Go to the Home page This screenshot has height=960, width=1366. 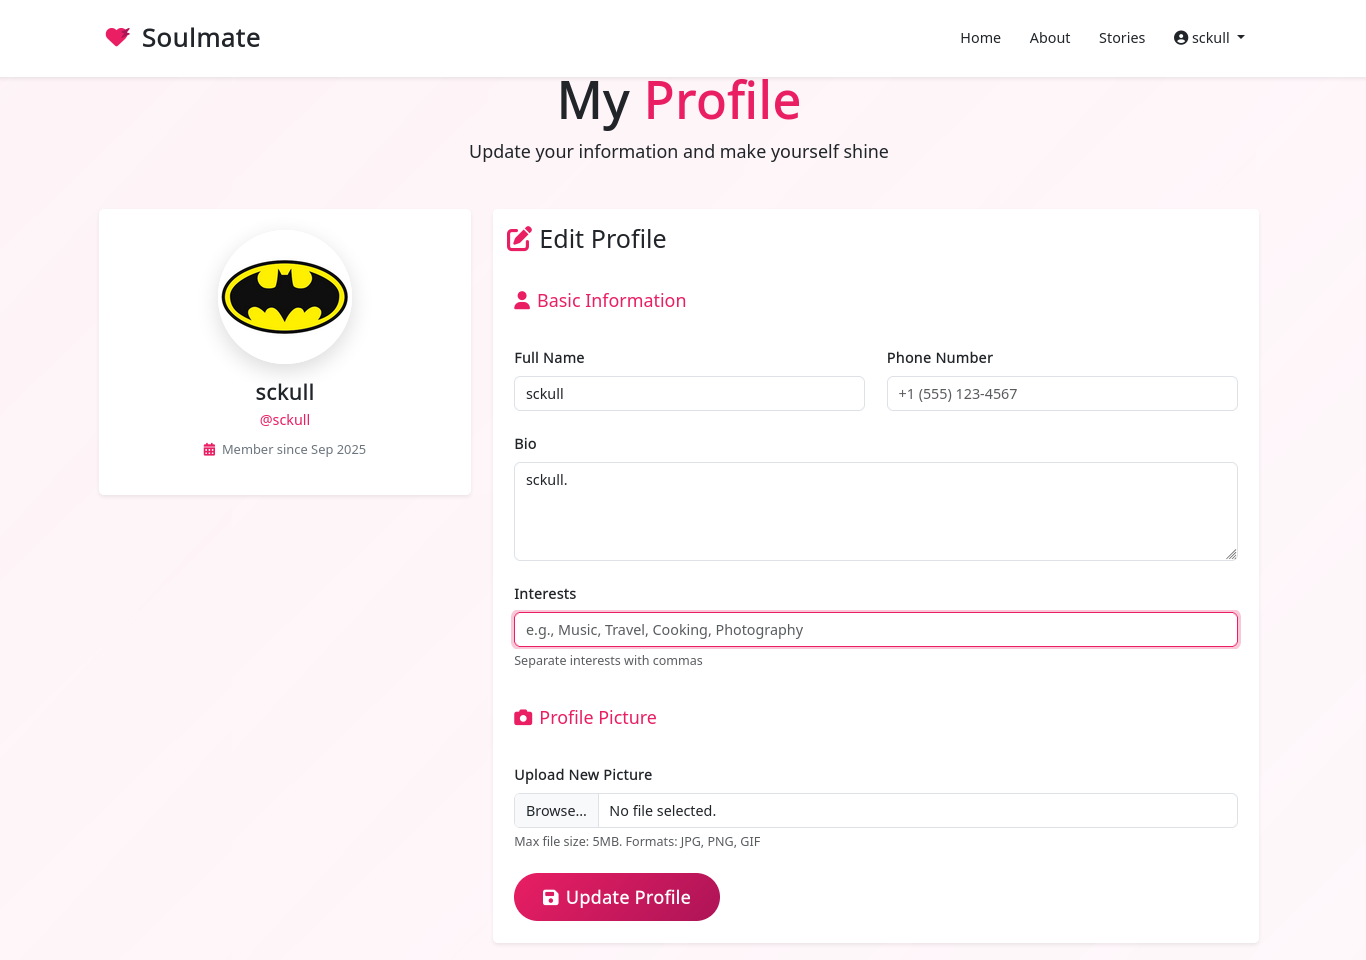tap(980, 38)
